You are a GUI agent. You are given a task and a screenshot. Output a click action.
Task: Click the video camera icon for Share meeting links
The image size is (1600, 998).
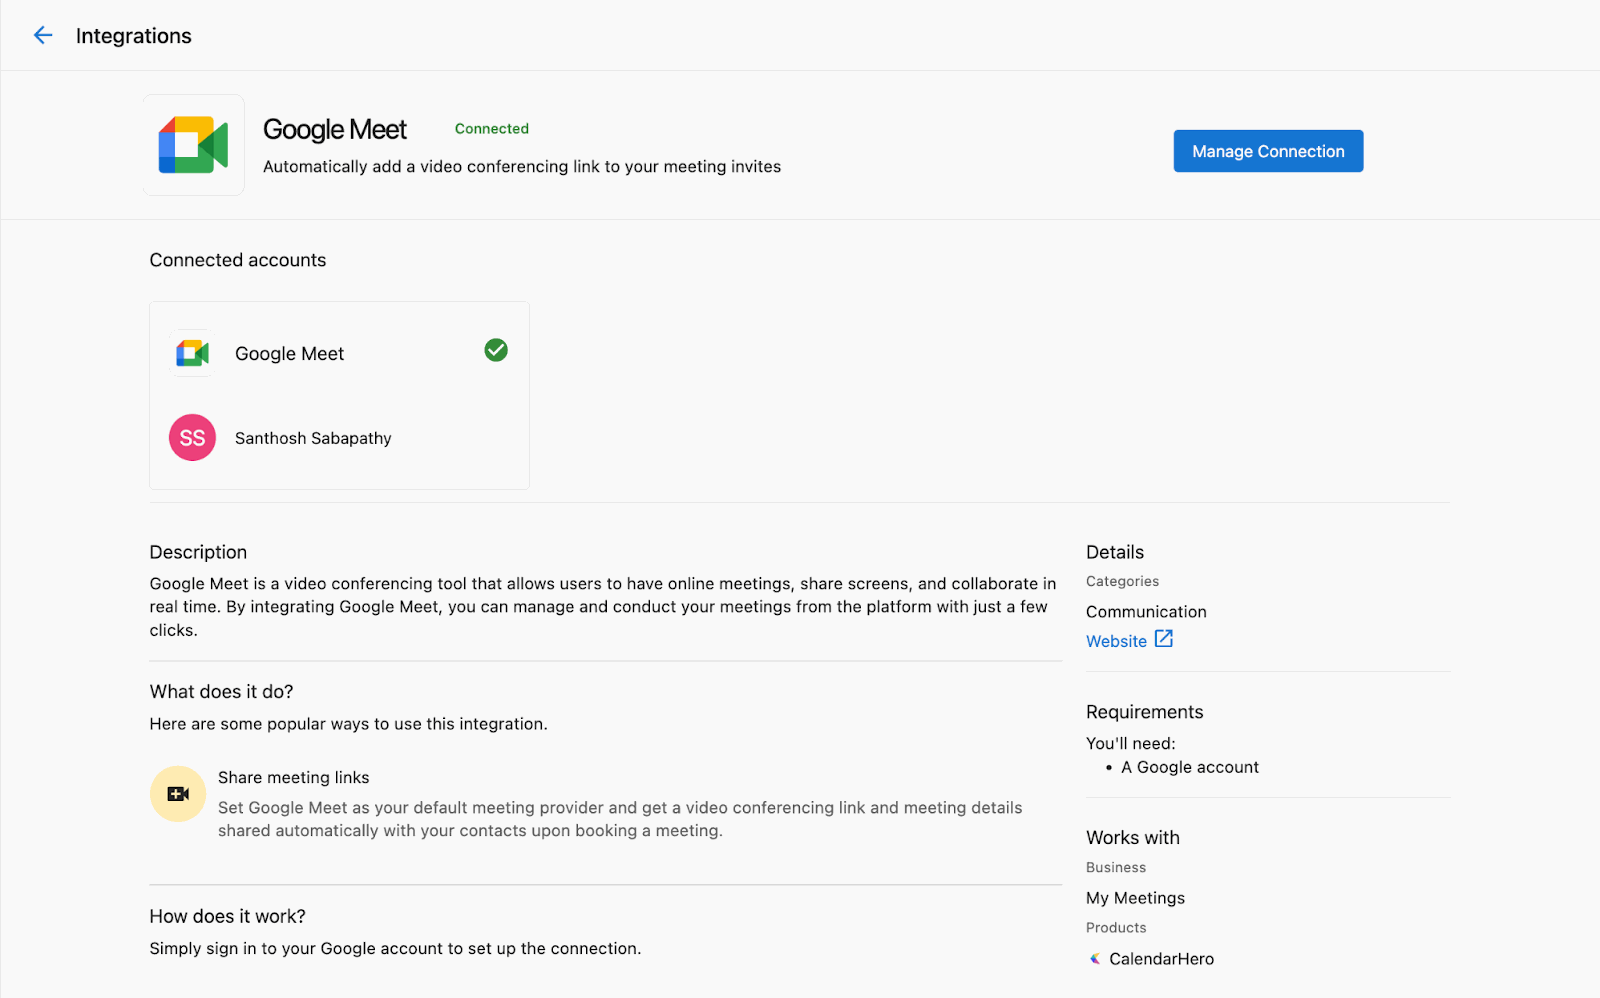point(178,794)
